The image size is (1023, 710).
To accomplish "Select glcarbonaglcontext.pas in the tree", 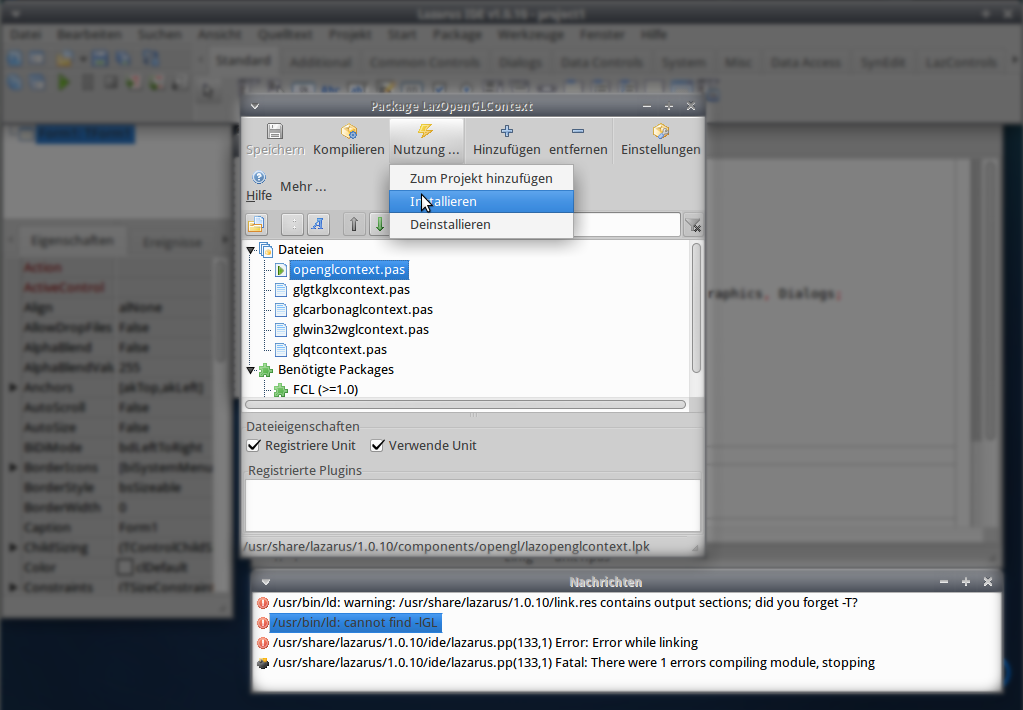I will coord(363,310).
